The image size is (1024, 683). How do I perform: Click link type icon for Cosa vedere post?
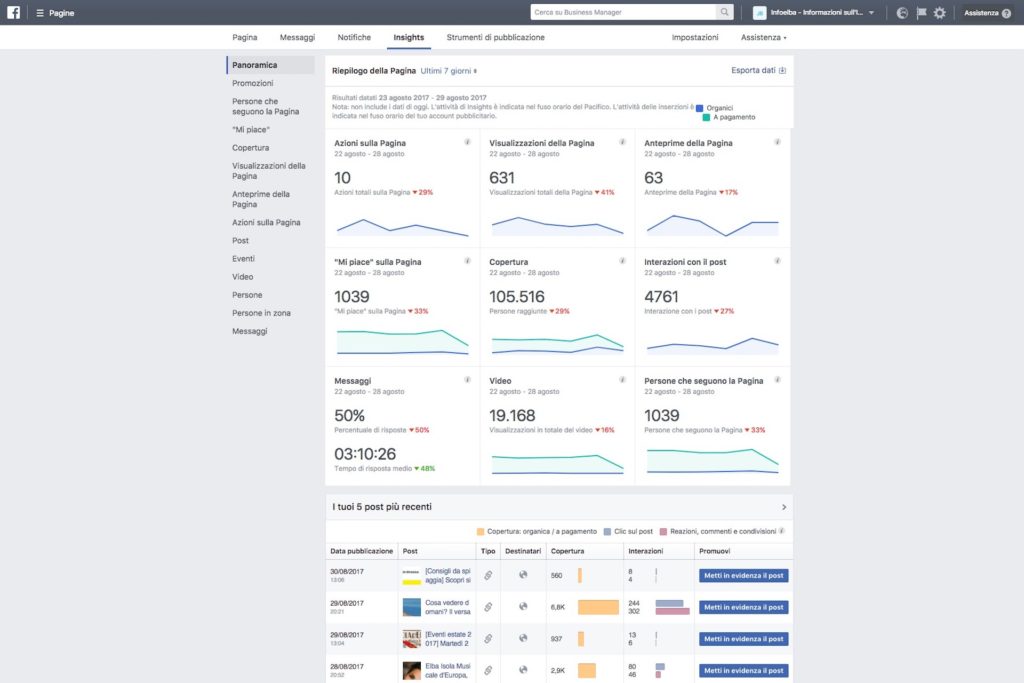coord(488,607)
